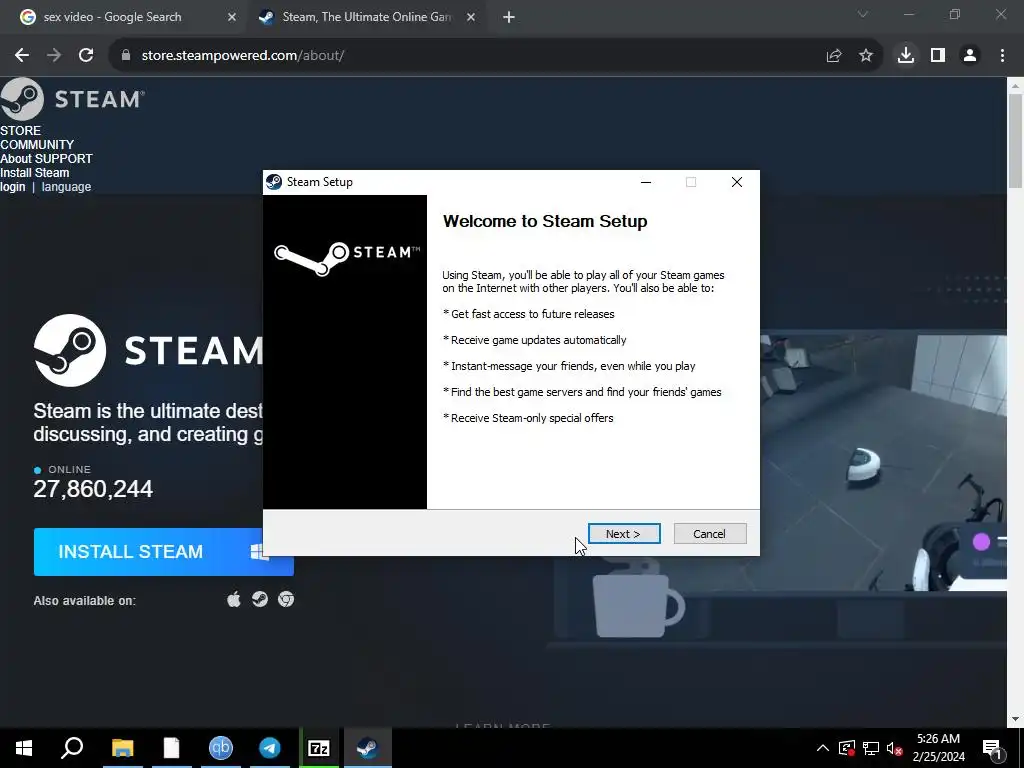Viewport: 1024px width, 768px height.
Task: Open 7-Zip from taskbar
Action: pos(319,748)
